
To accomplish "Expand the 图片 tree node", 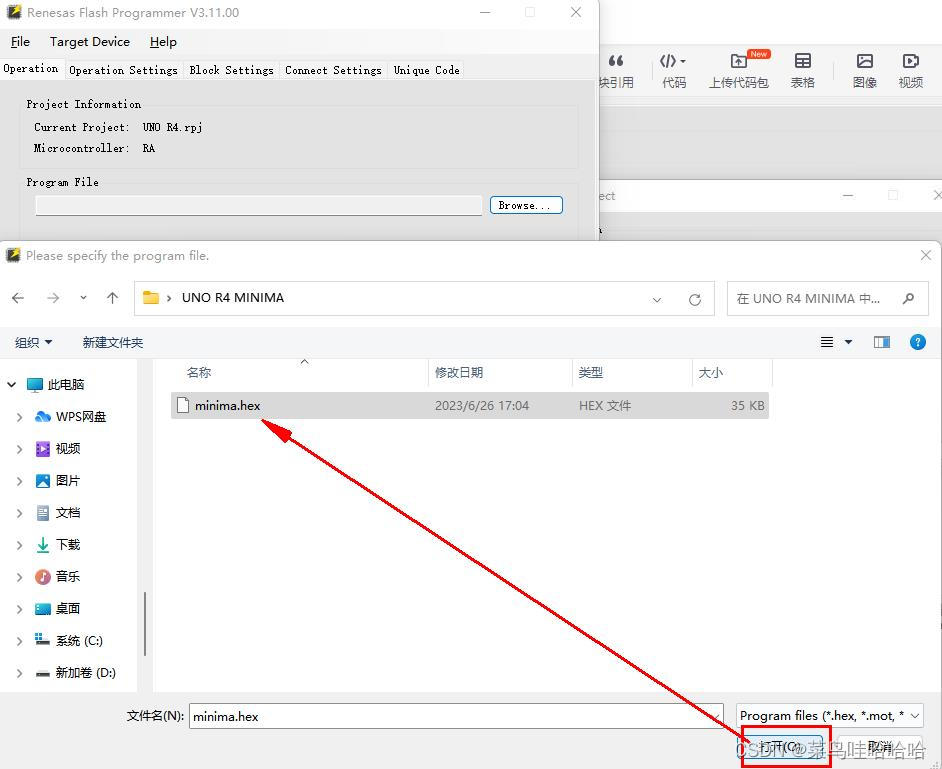I will (19, 481).
